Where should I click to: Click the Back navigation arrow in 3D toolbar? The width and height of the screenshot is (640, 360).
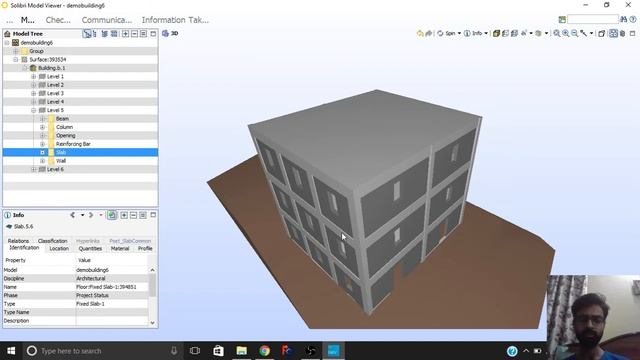420,33
